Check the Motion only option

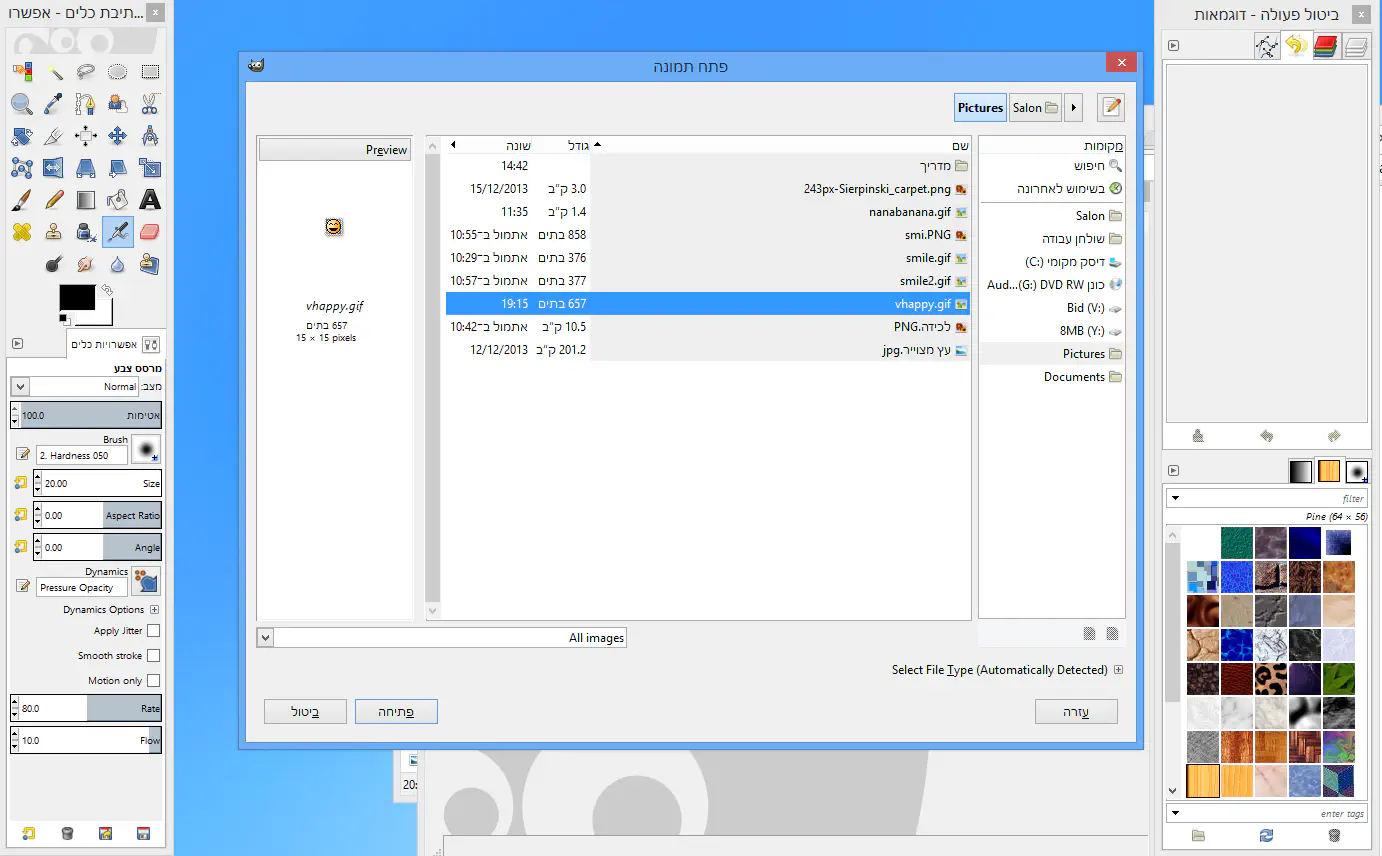pos(153,681)
